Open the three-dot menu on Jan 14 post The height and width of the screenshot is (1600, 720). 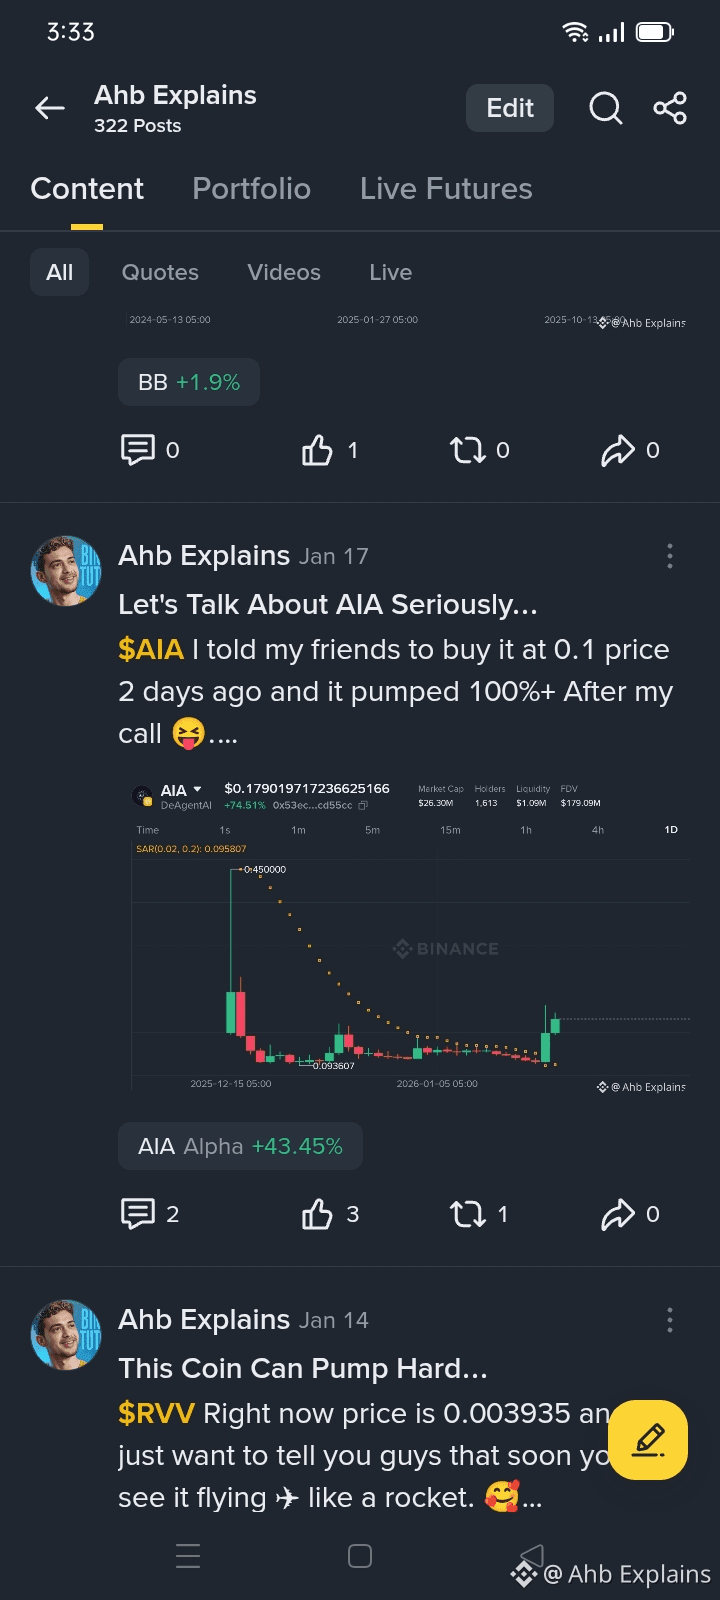coord(670,1320)
